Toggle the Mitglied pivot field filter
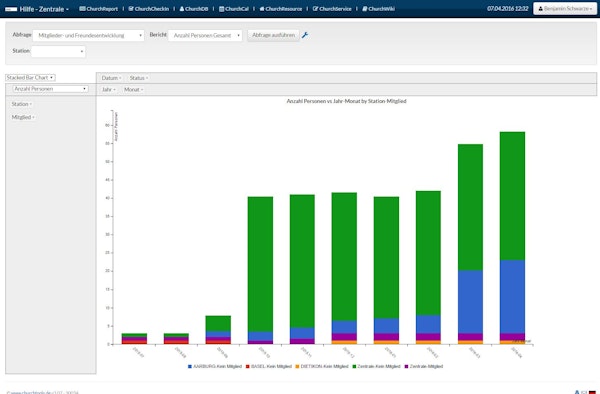Viewport: 600px width, 394px height. pos(23,117)
